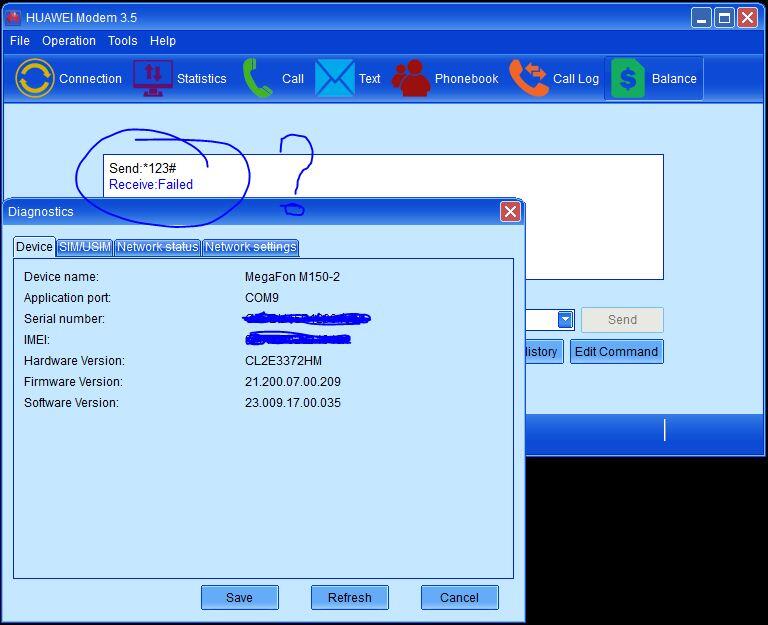The width and height of the screenshot is (768, 625).
Task: Click the partially hidden History button
Action: click(544, 352)
